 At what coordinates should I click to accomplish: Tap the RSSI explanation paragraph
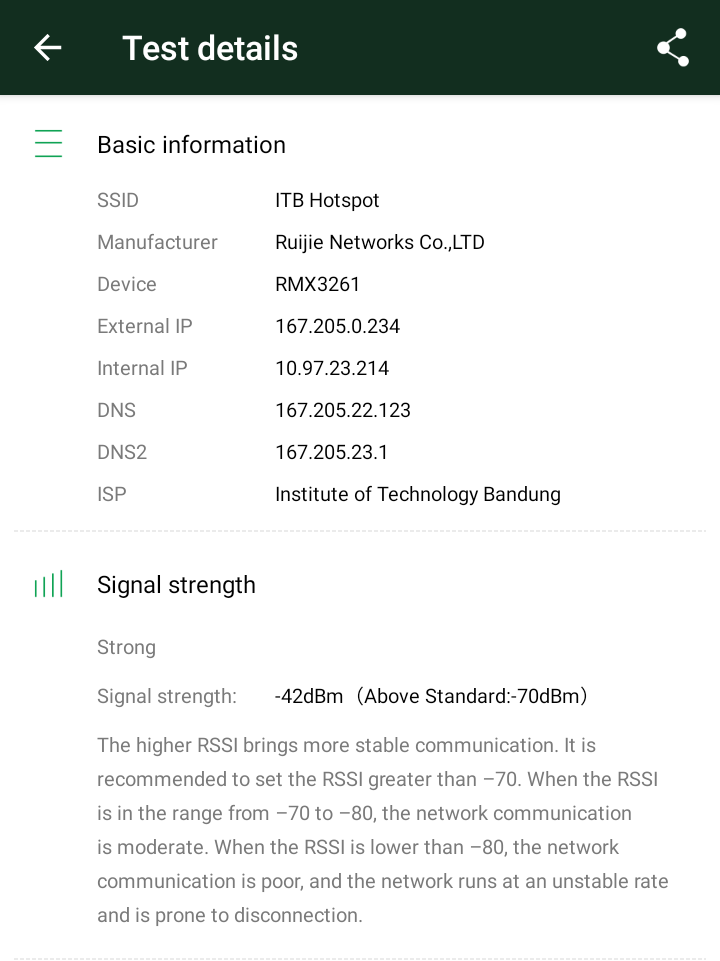382,830
